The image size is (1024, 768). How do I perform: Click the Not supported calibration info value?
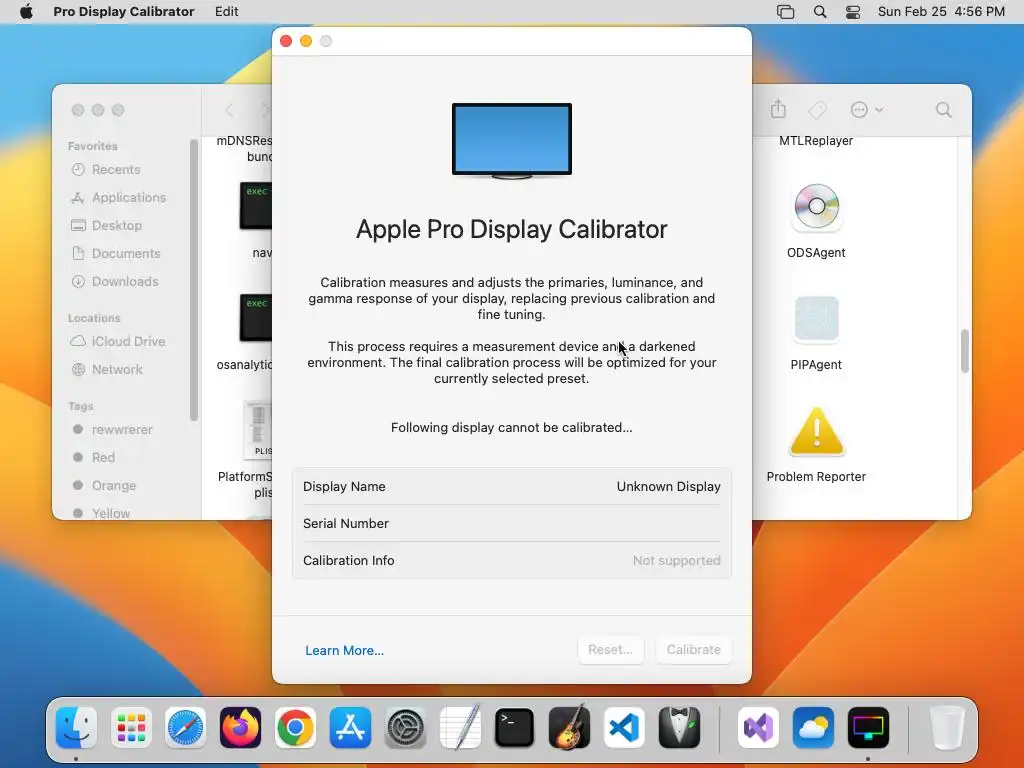click(677, 560)
